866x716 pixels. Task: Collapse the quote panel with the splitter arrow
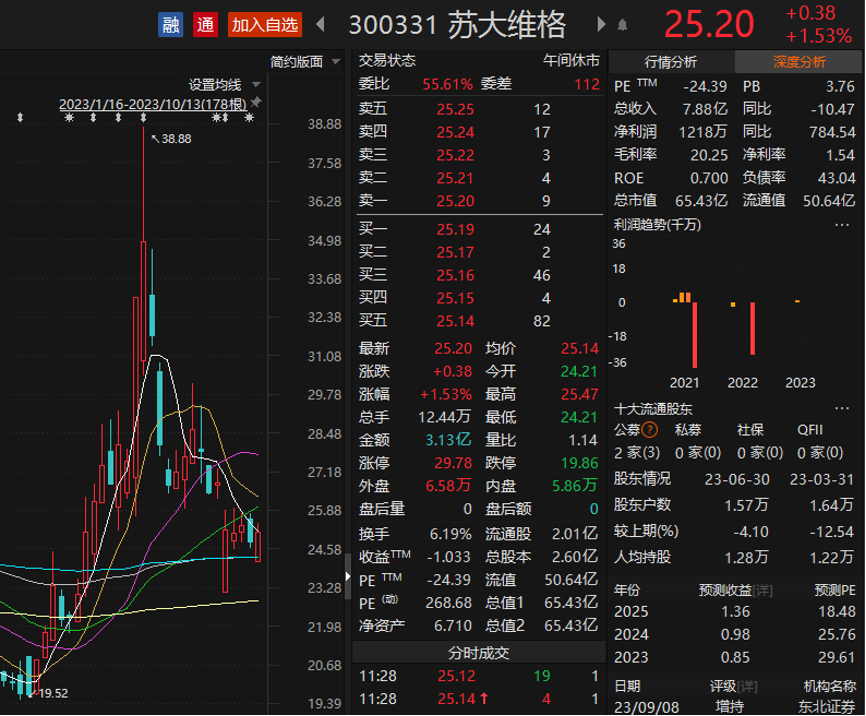point(347,576)
